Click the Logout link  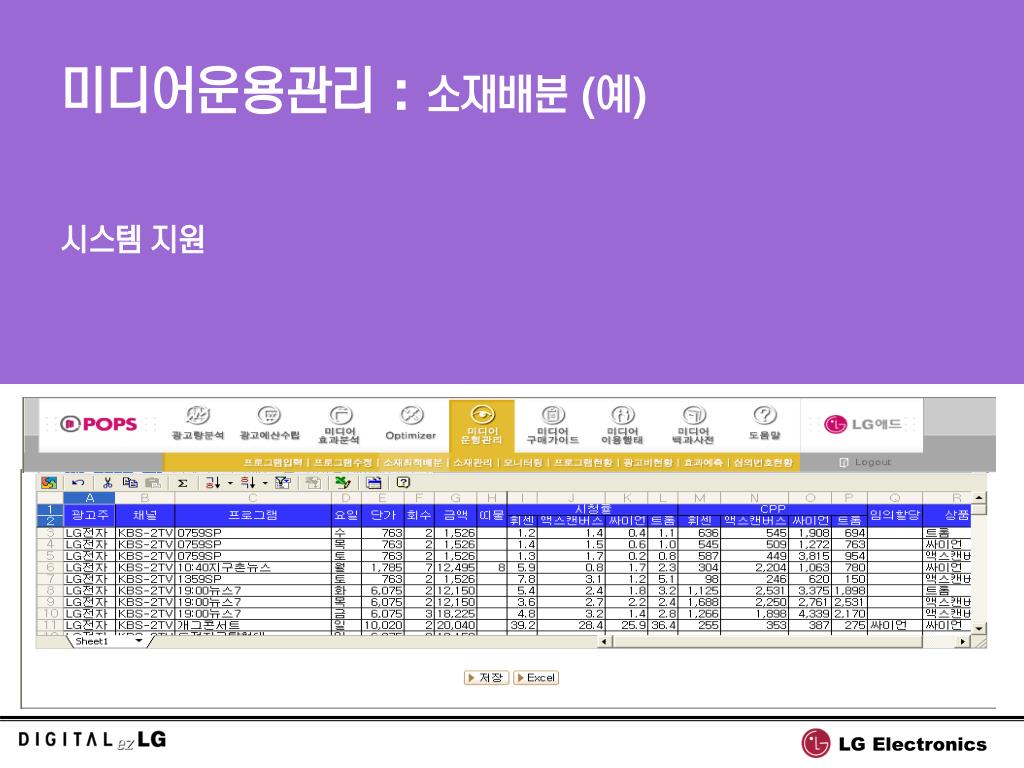pos(866,463)
